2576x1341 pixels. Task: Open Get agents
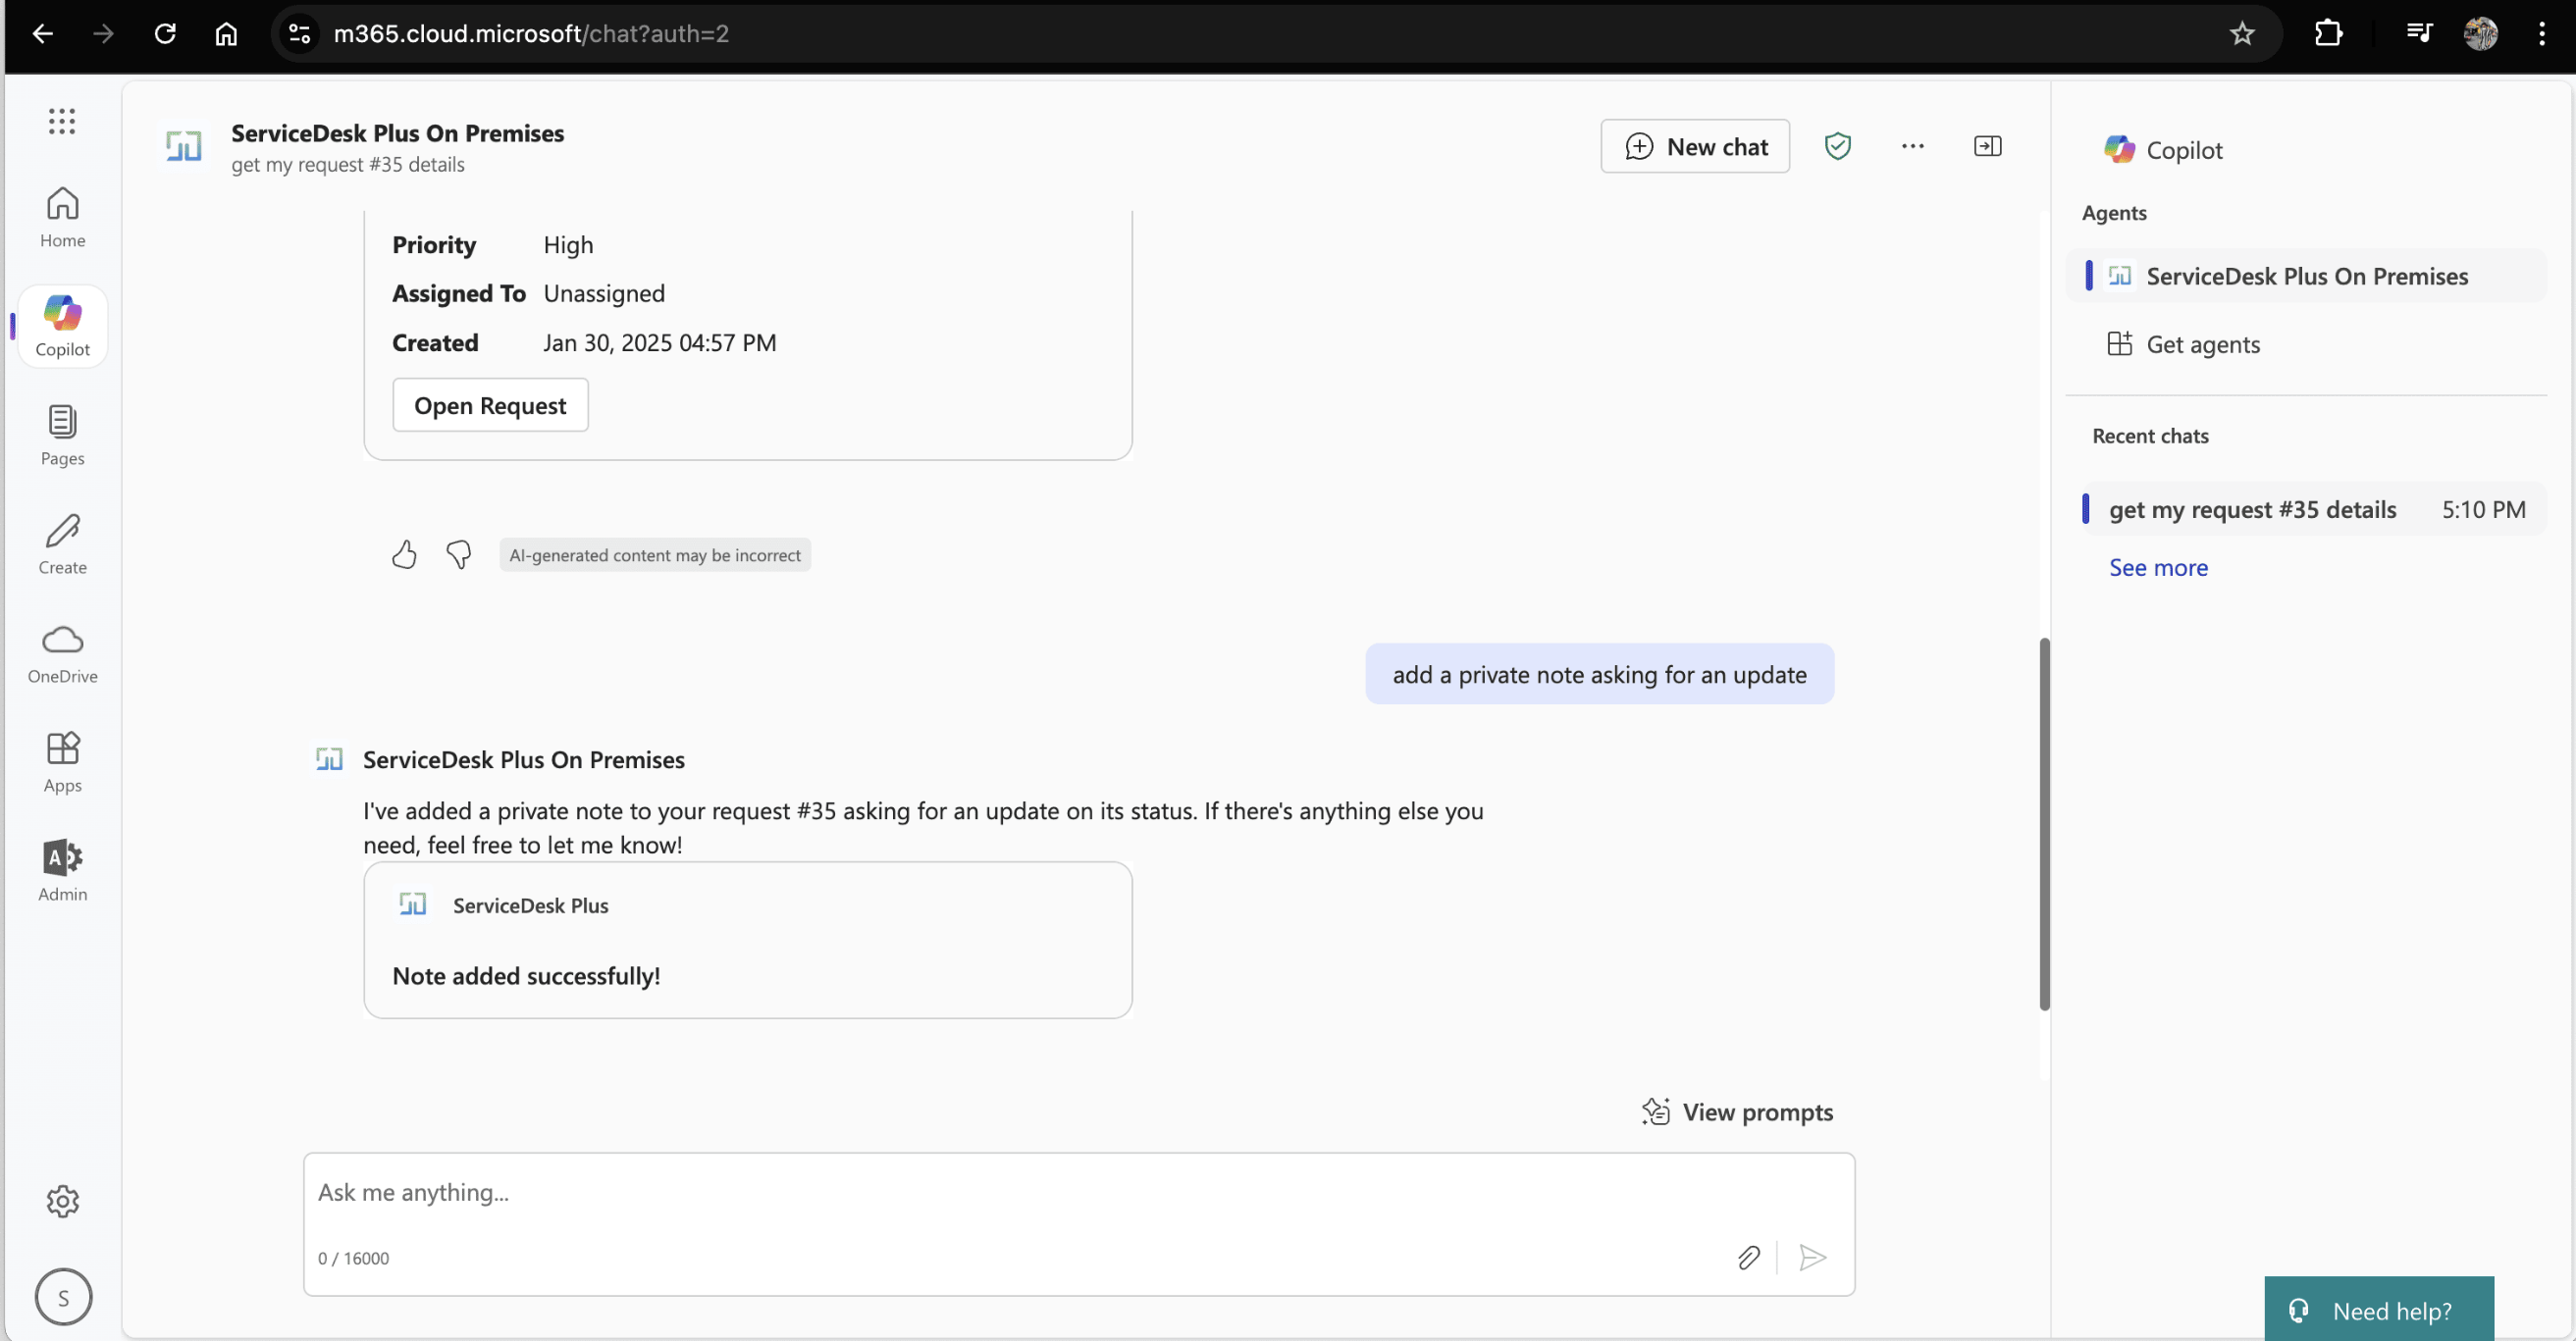pyautogui.click(x=2183, y=344)
